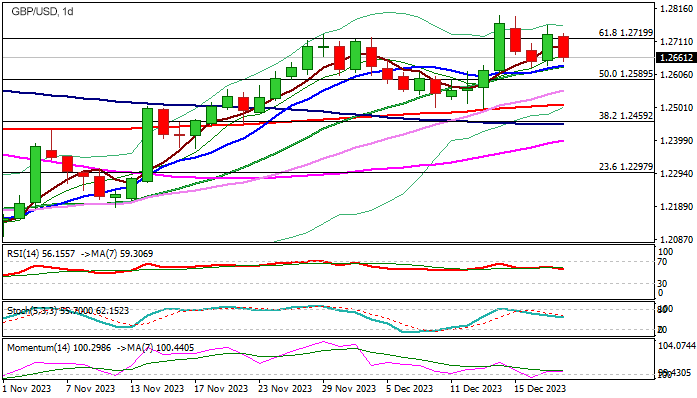Click the 7 Nov 2023 date label
Image resolution: width=697 pixels, height=398 pixels.
(x=91, y=389)
